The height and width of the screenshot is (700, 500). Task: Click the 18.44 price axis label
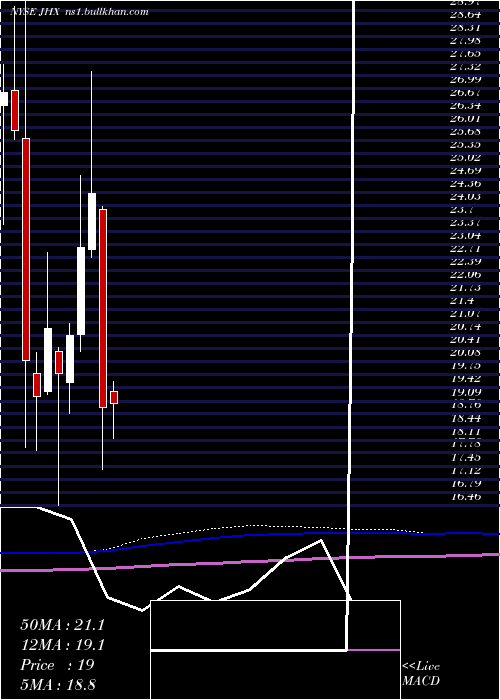click(465, 419)
